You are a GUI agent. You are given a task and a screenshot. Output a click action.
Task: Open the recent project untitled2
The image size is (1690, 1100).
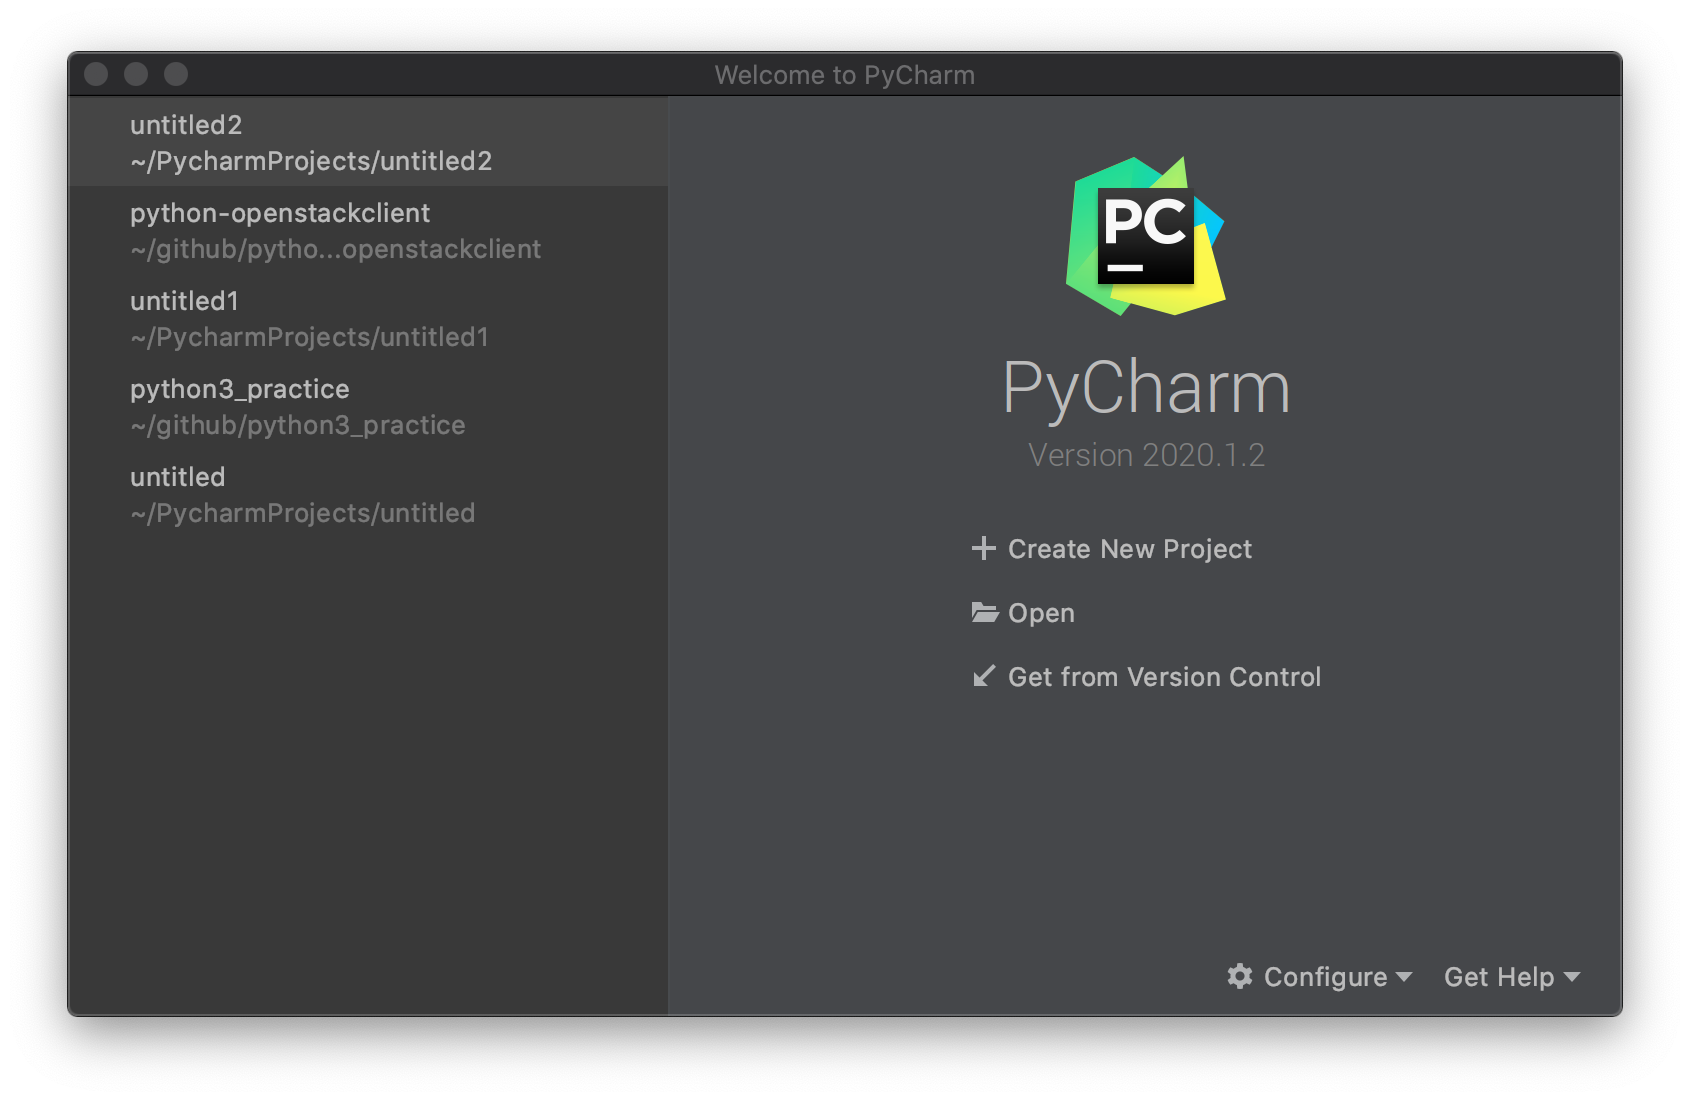pos(368,142)
